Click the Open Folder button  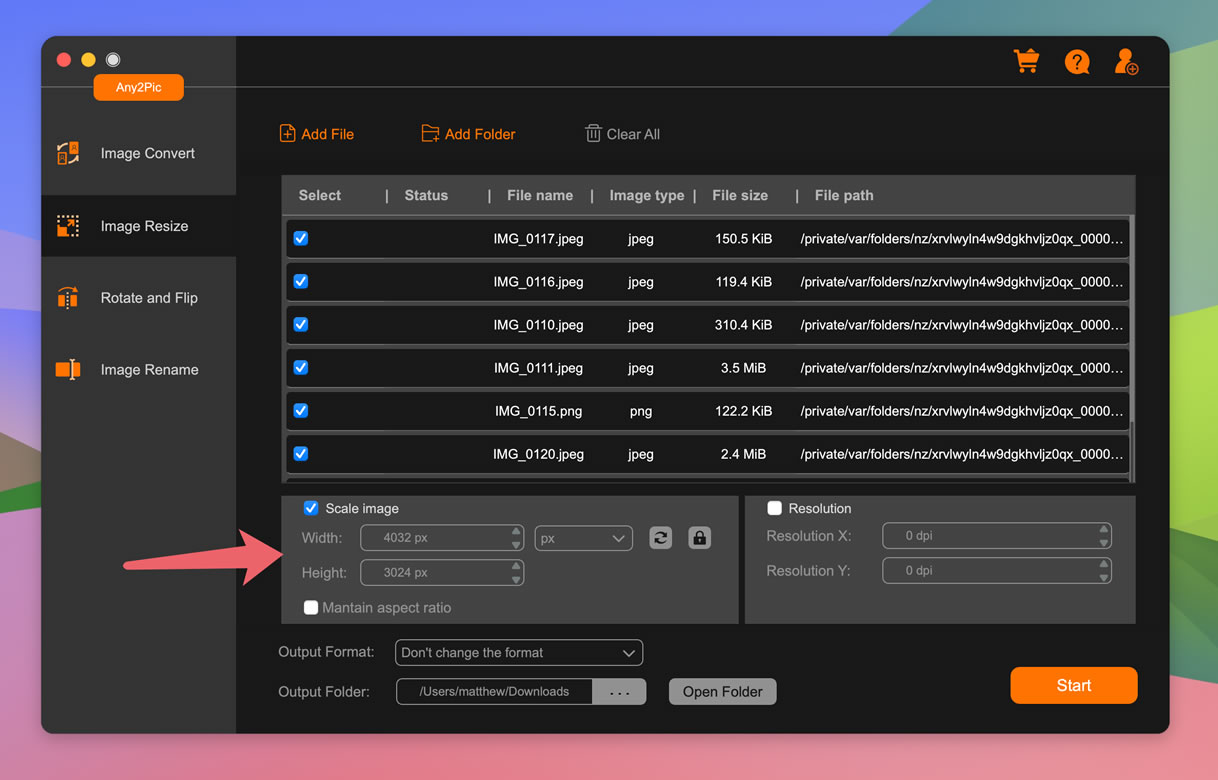tap(722, 692)
